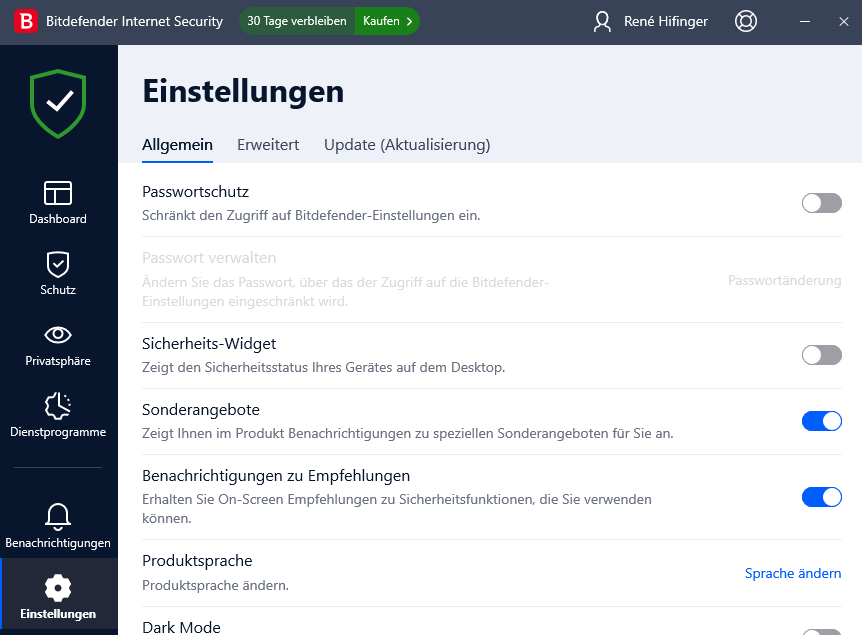The height and width of the screenshot is (635, 862).
Task: Enable the Passwortschutz toggle
Action: click(x=821, y=203)
